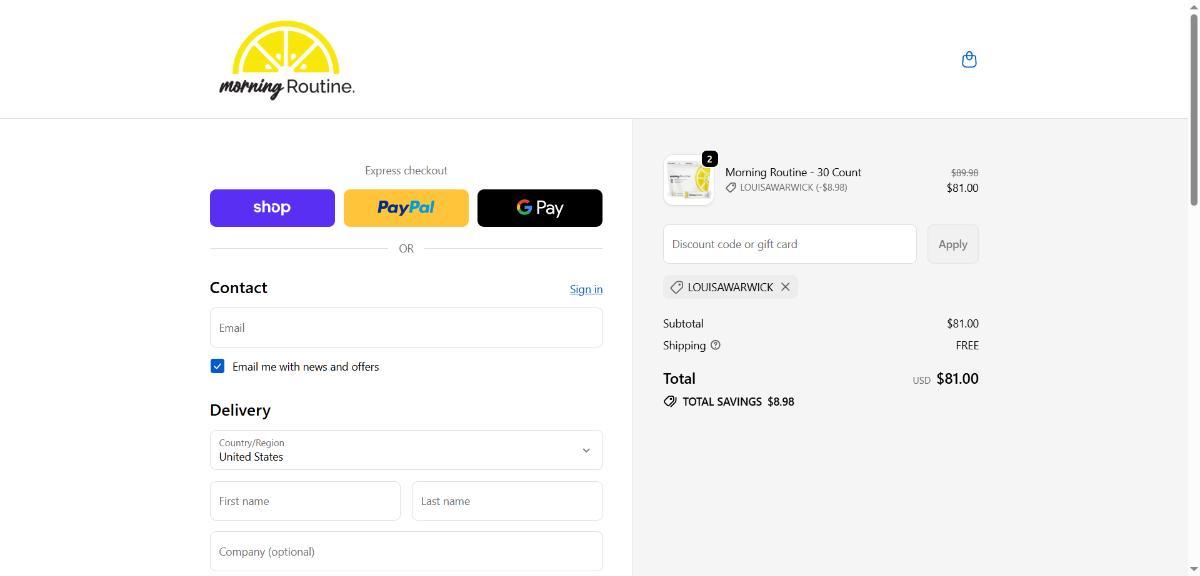Click the Last name field
Image resolution: width=1200 pixels, height=576 pixels.
coord(507,501)
